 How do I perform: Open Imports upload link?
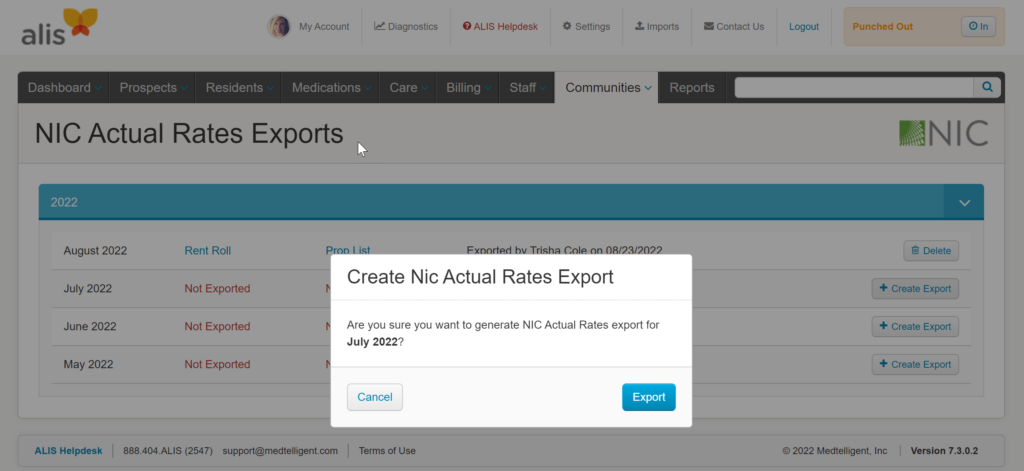coord(657,27)
